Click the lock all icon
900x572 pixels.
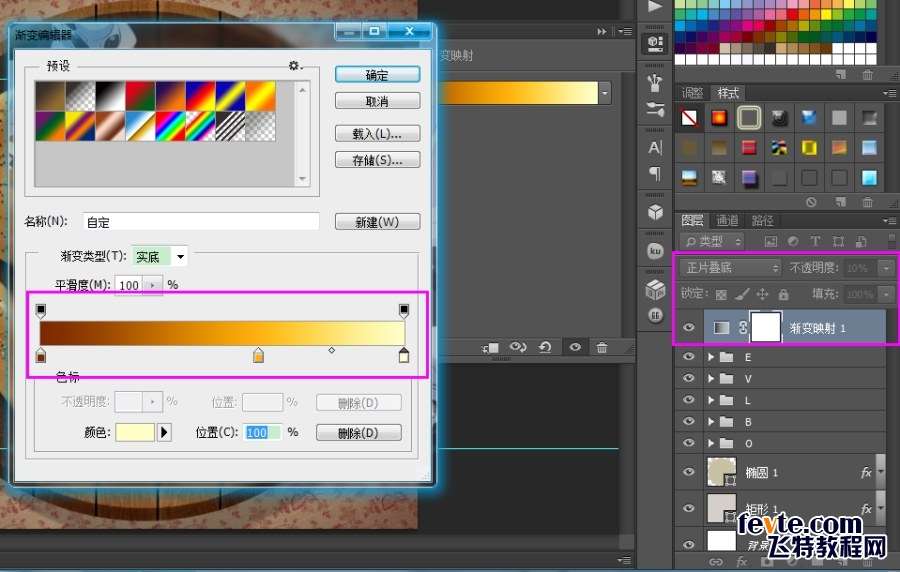[783, 294]
